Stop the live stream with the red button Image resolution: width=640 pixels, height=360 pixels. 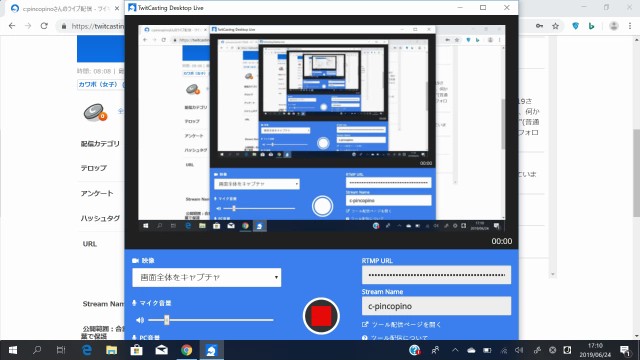click(x=321, y=316)
